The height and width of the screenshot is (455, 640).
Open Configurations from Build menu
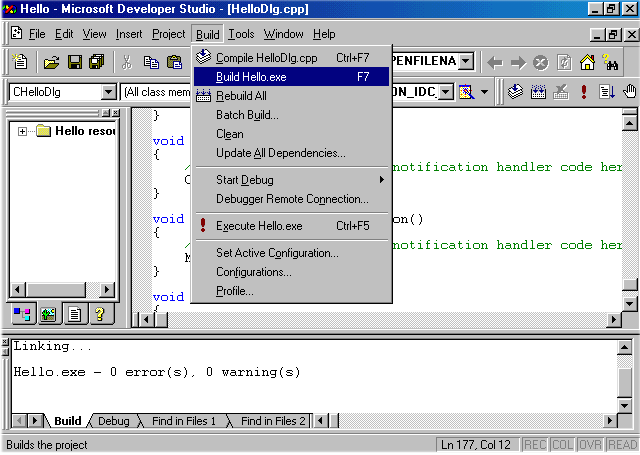(x=291, y=272)
